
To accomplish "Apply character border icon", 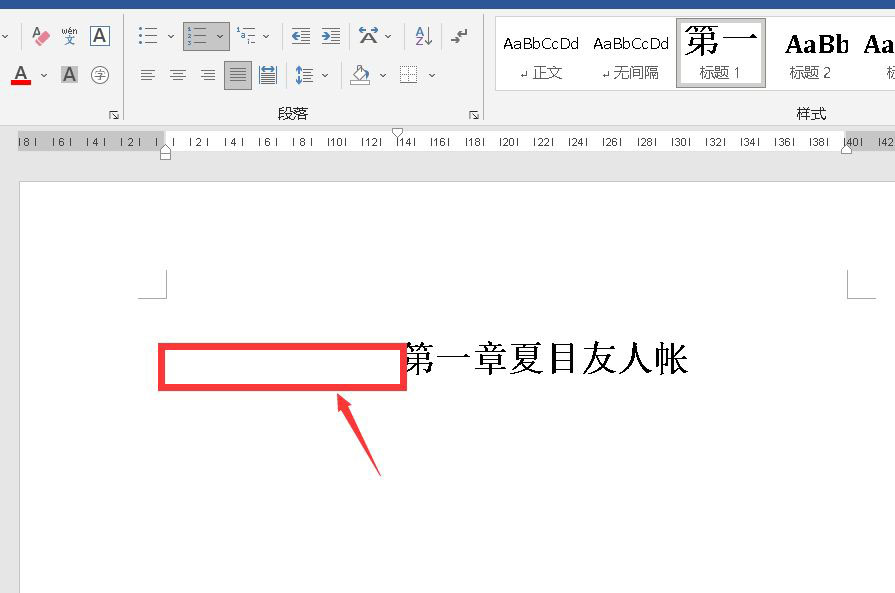I will pyautogui.click(x=100, y=37).
